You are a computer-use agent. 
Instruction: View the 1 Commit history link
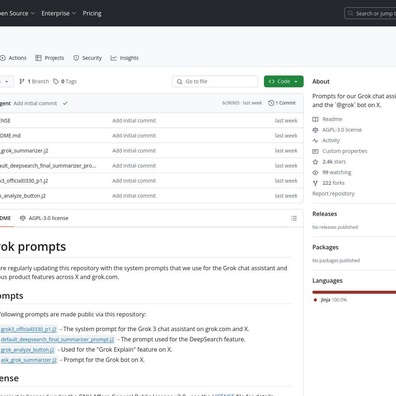[x=282, y=103]
